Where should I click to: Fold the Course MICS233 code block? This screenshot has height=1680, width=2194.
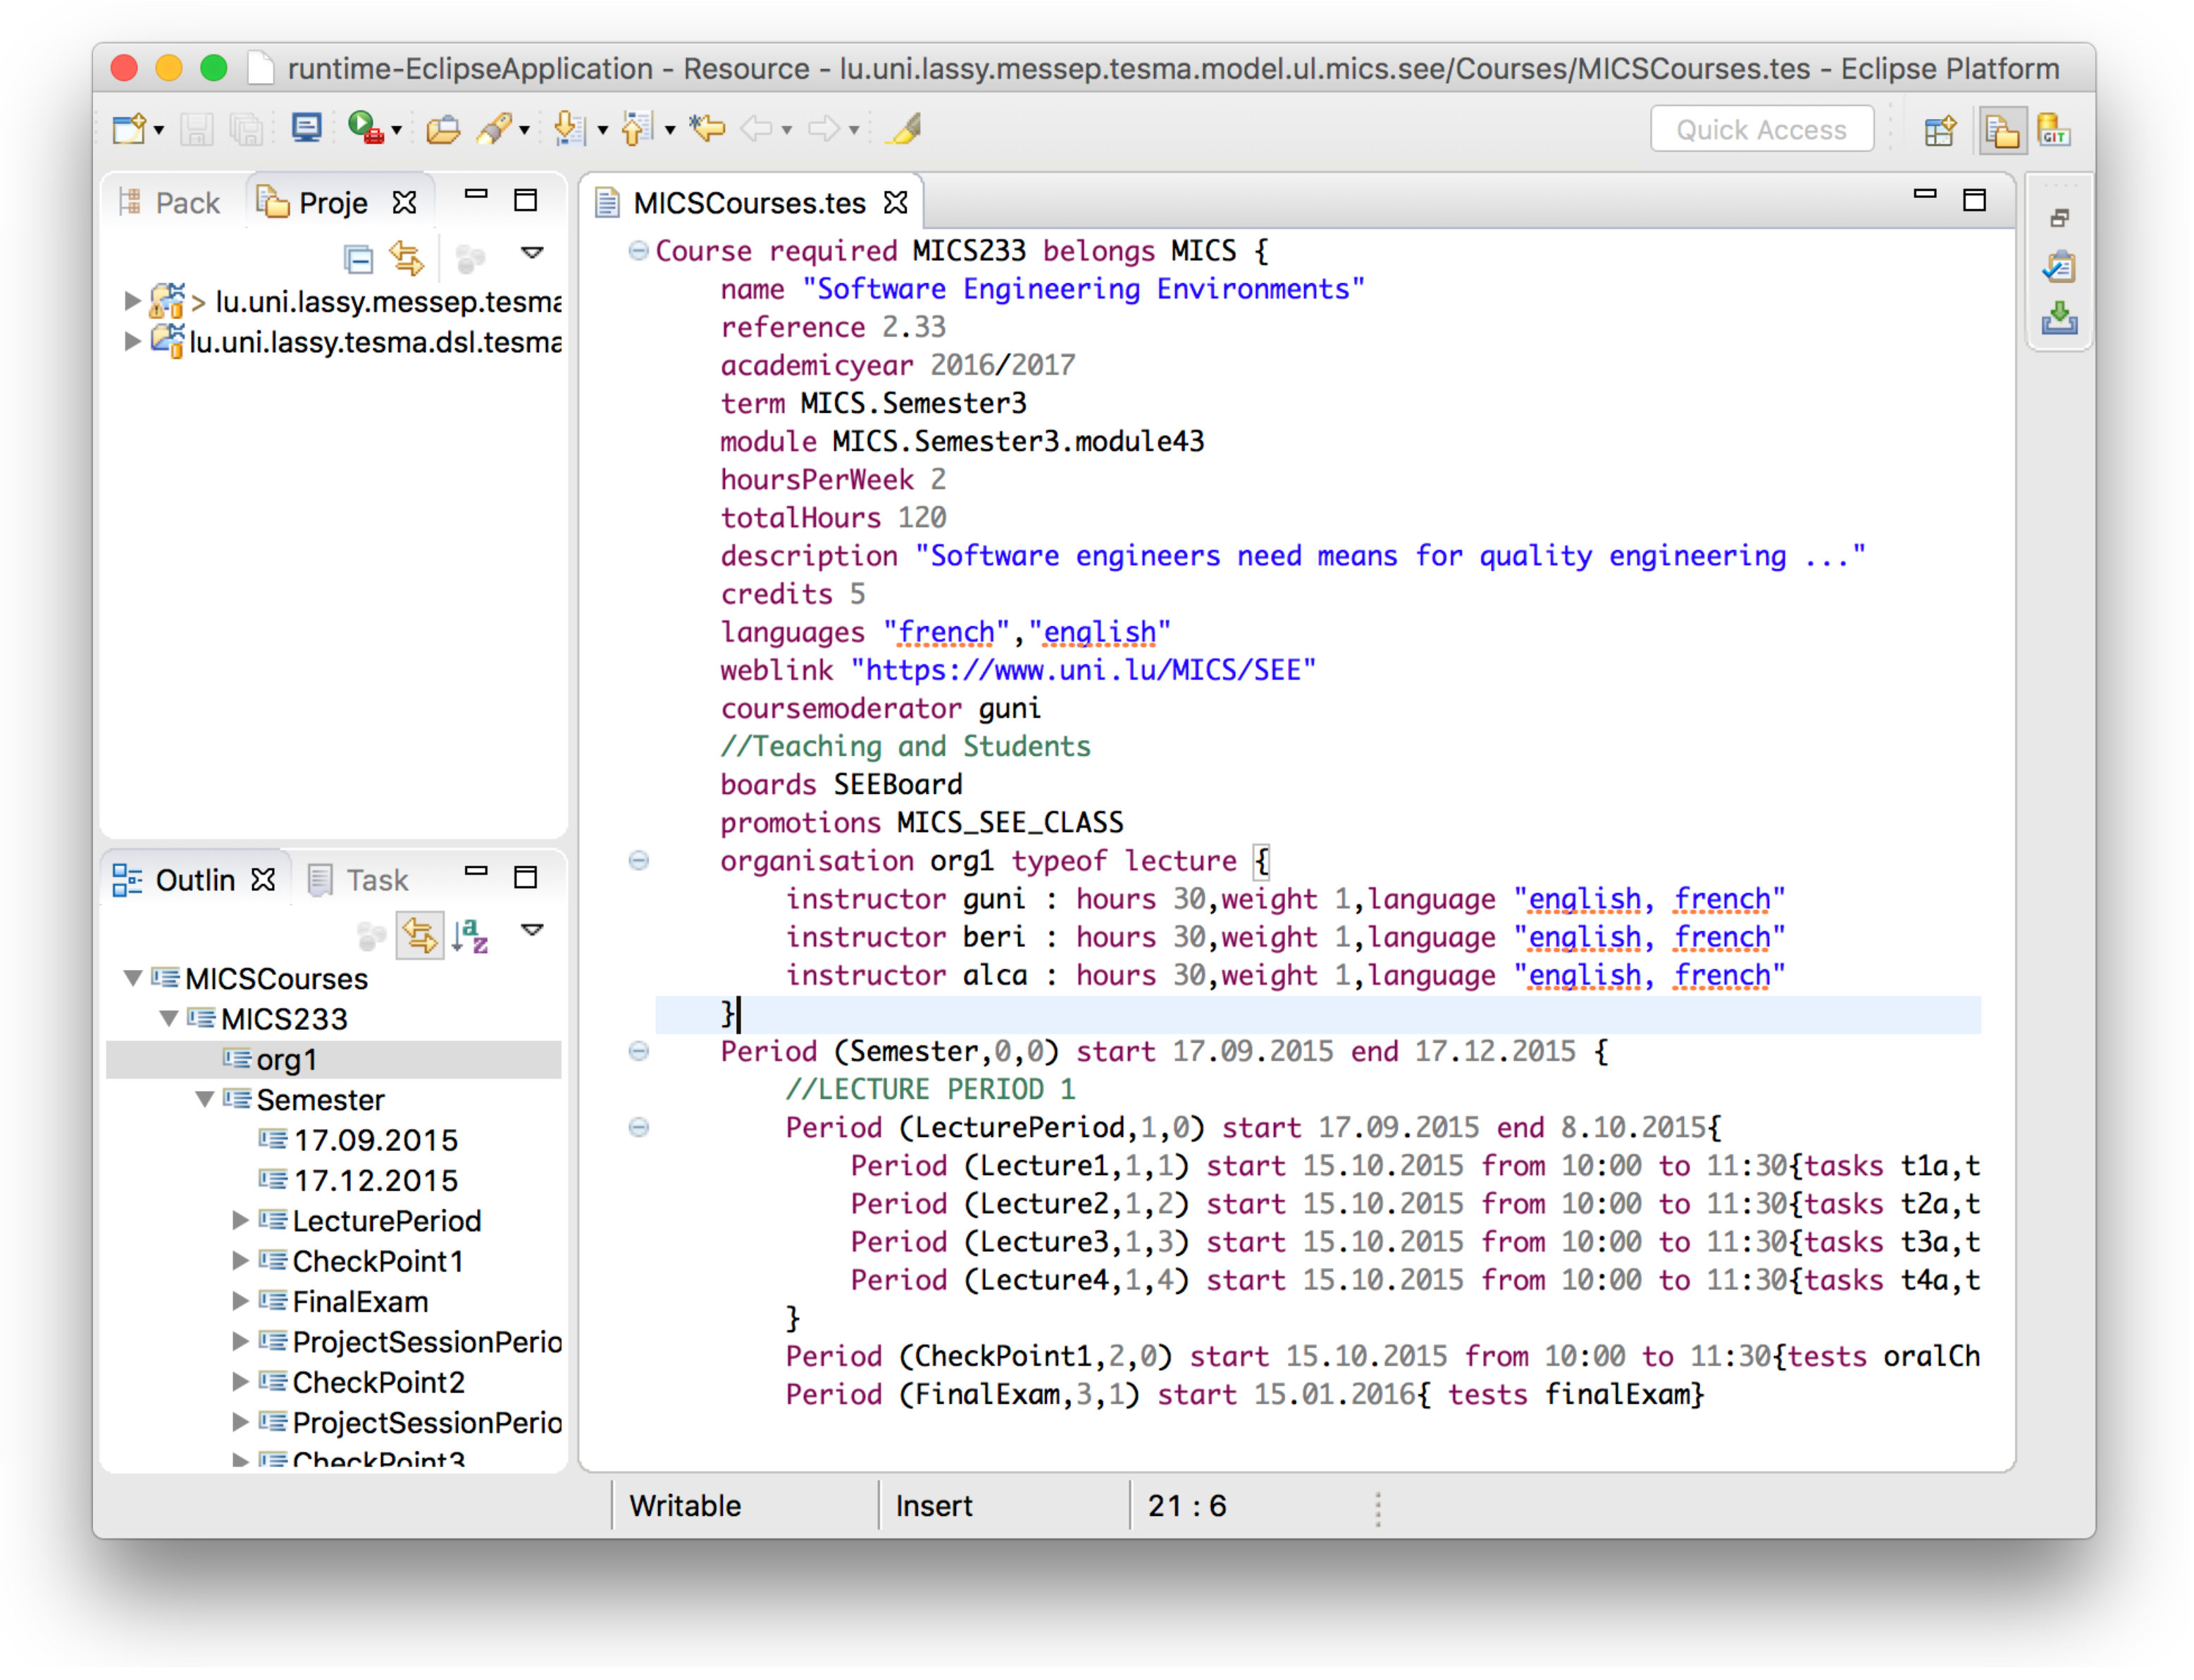[x=638, y=250]
